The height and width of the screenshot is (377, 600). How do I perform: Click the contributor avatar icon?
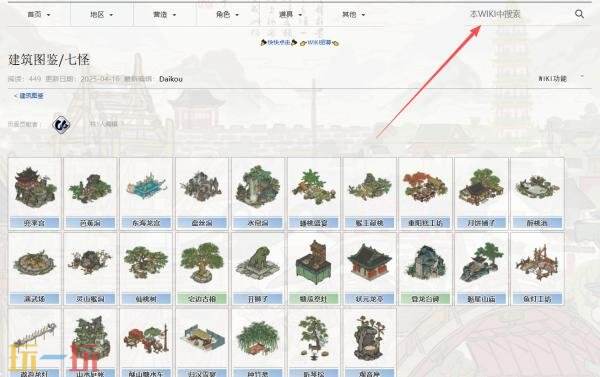[x=61, y=124]
